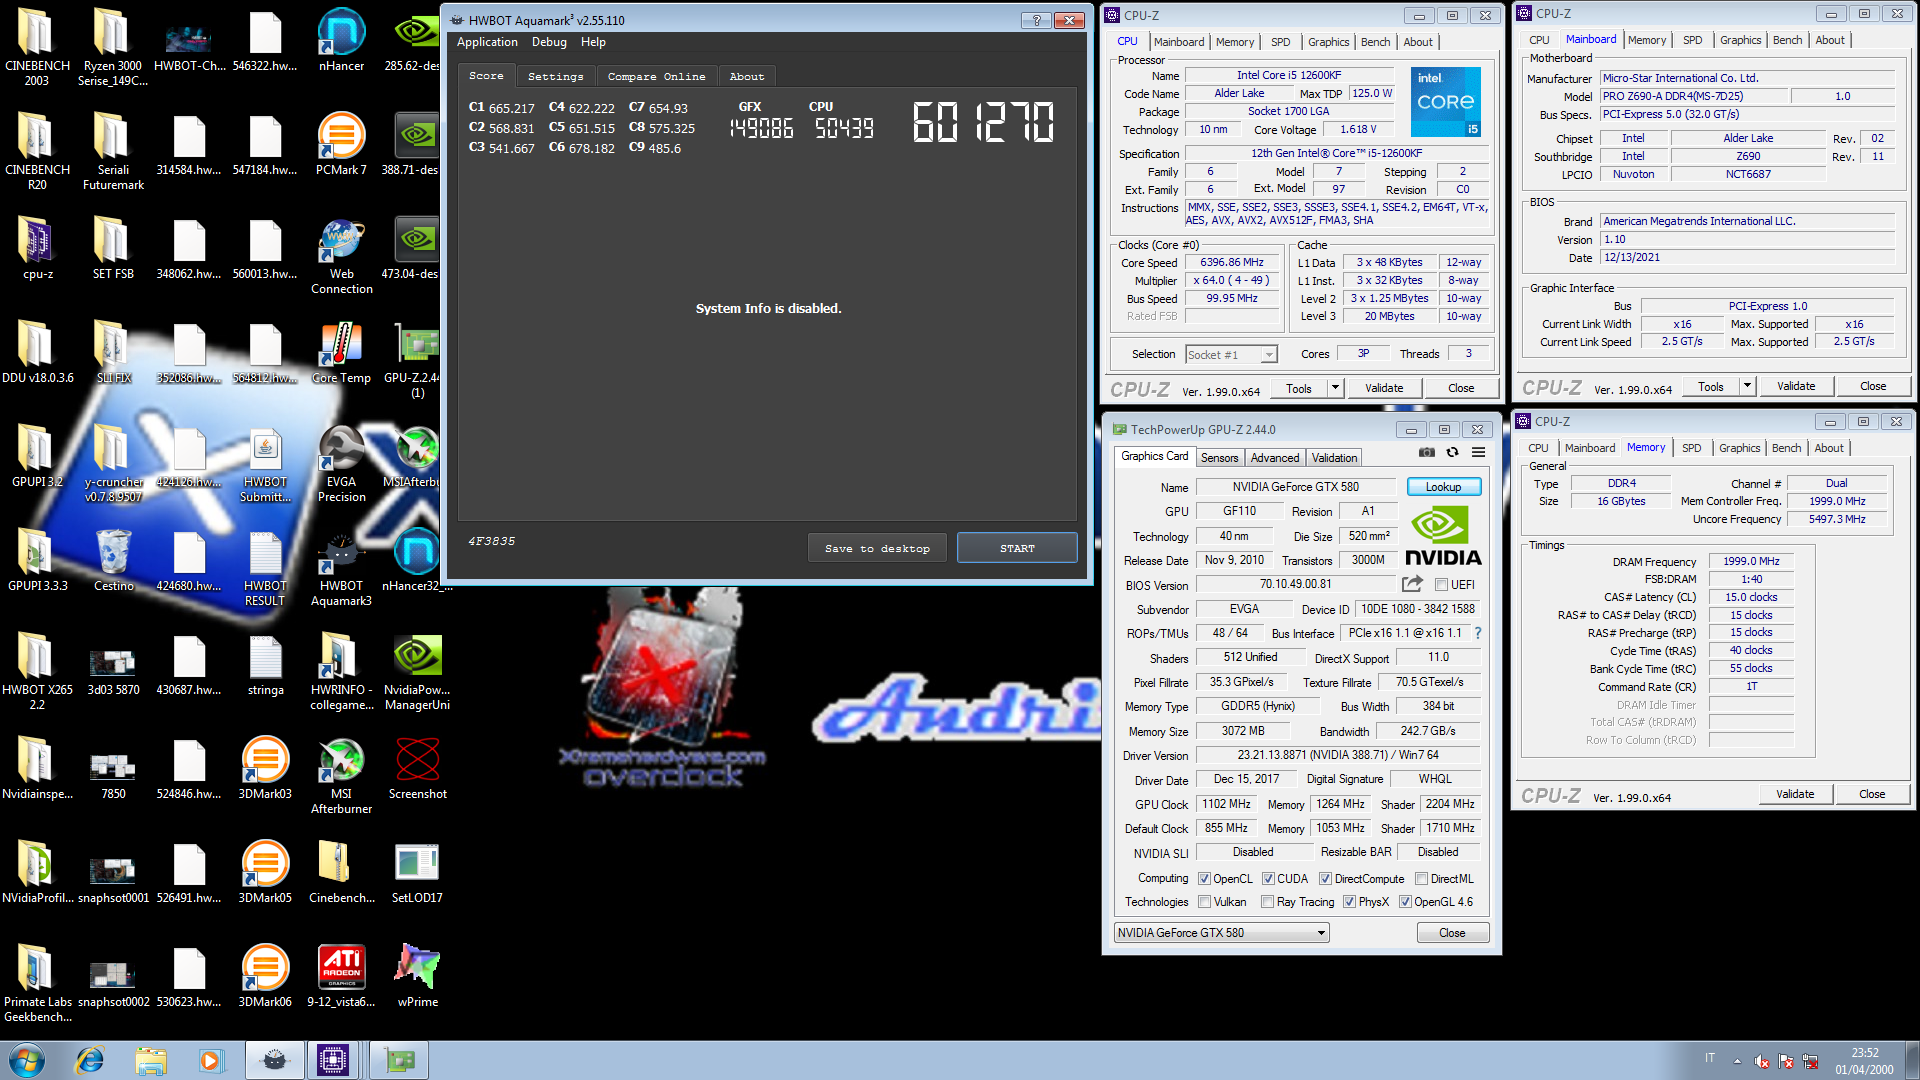Click START button in Aquamark

pos(1017,548)
